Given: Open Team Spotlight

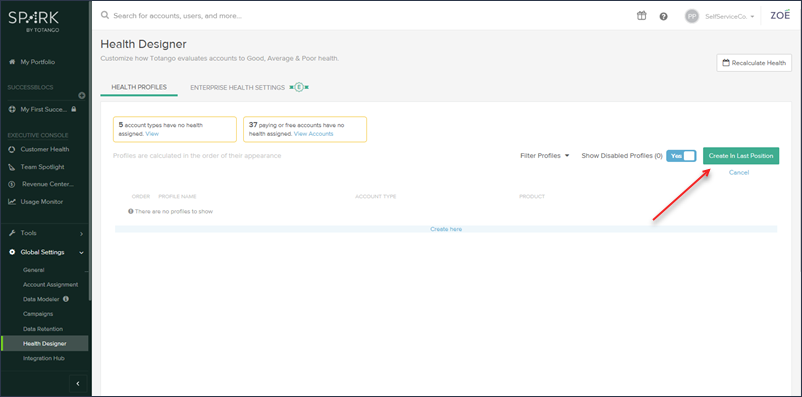Looking at the screenshot, I should click(42, 167).
